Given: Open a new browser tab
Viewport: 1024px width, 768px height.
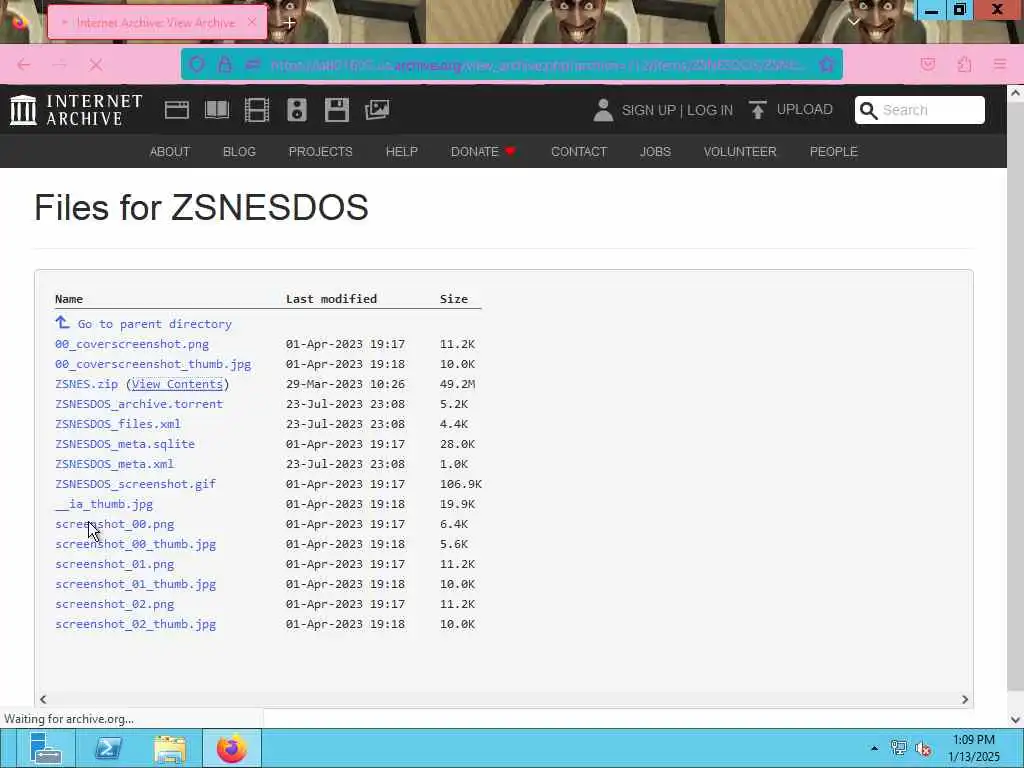Looking at the screenshot, I should point(289,22).
